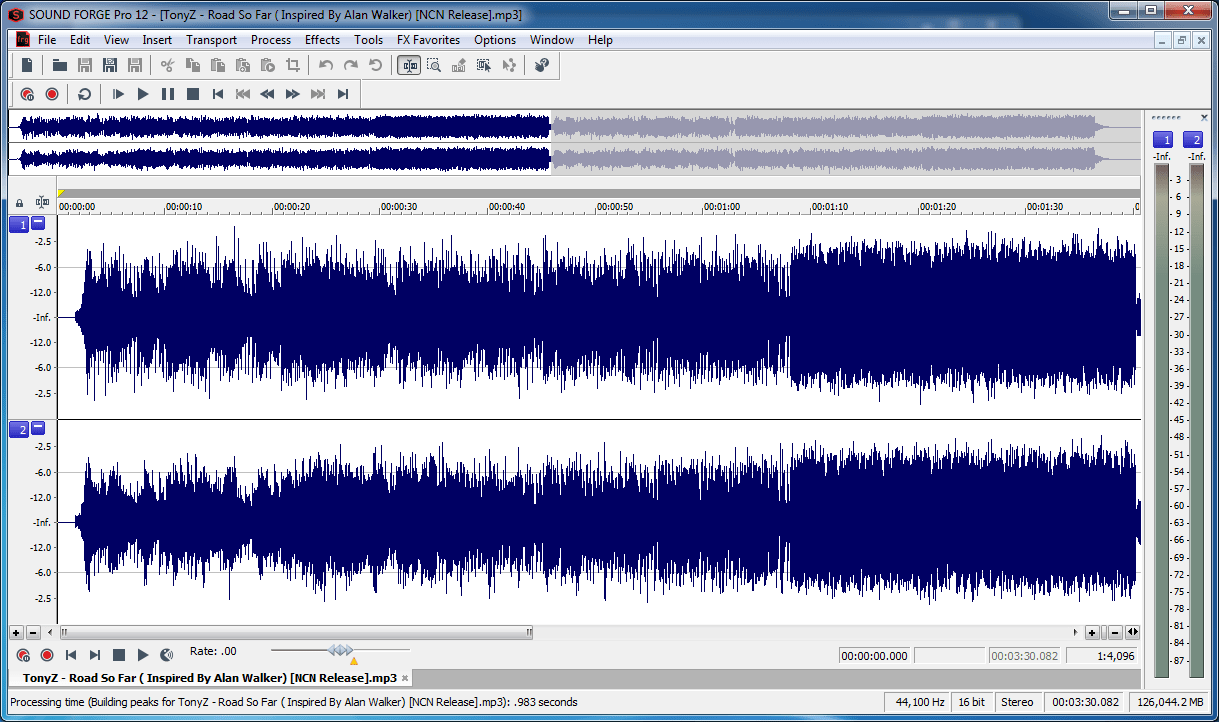The image size is (1219, 722).
Task: Open the FX Favorites menu
Action: coord(428,40)
